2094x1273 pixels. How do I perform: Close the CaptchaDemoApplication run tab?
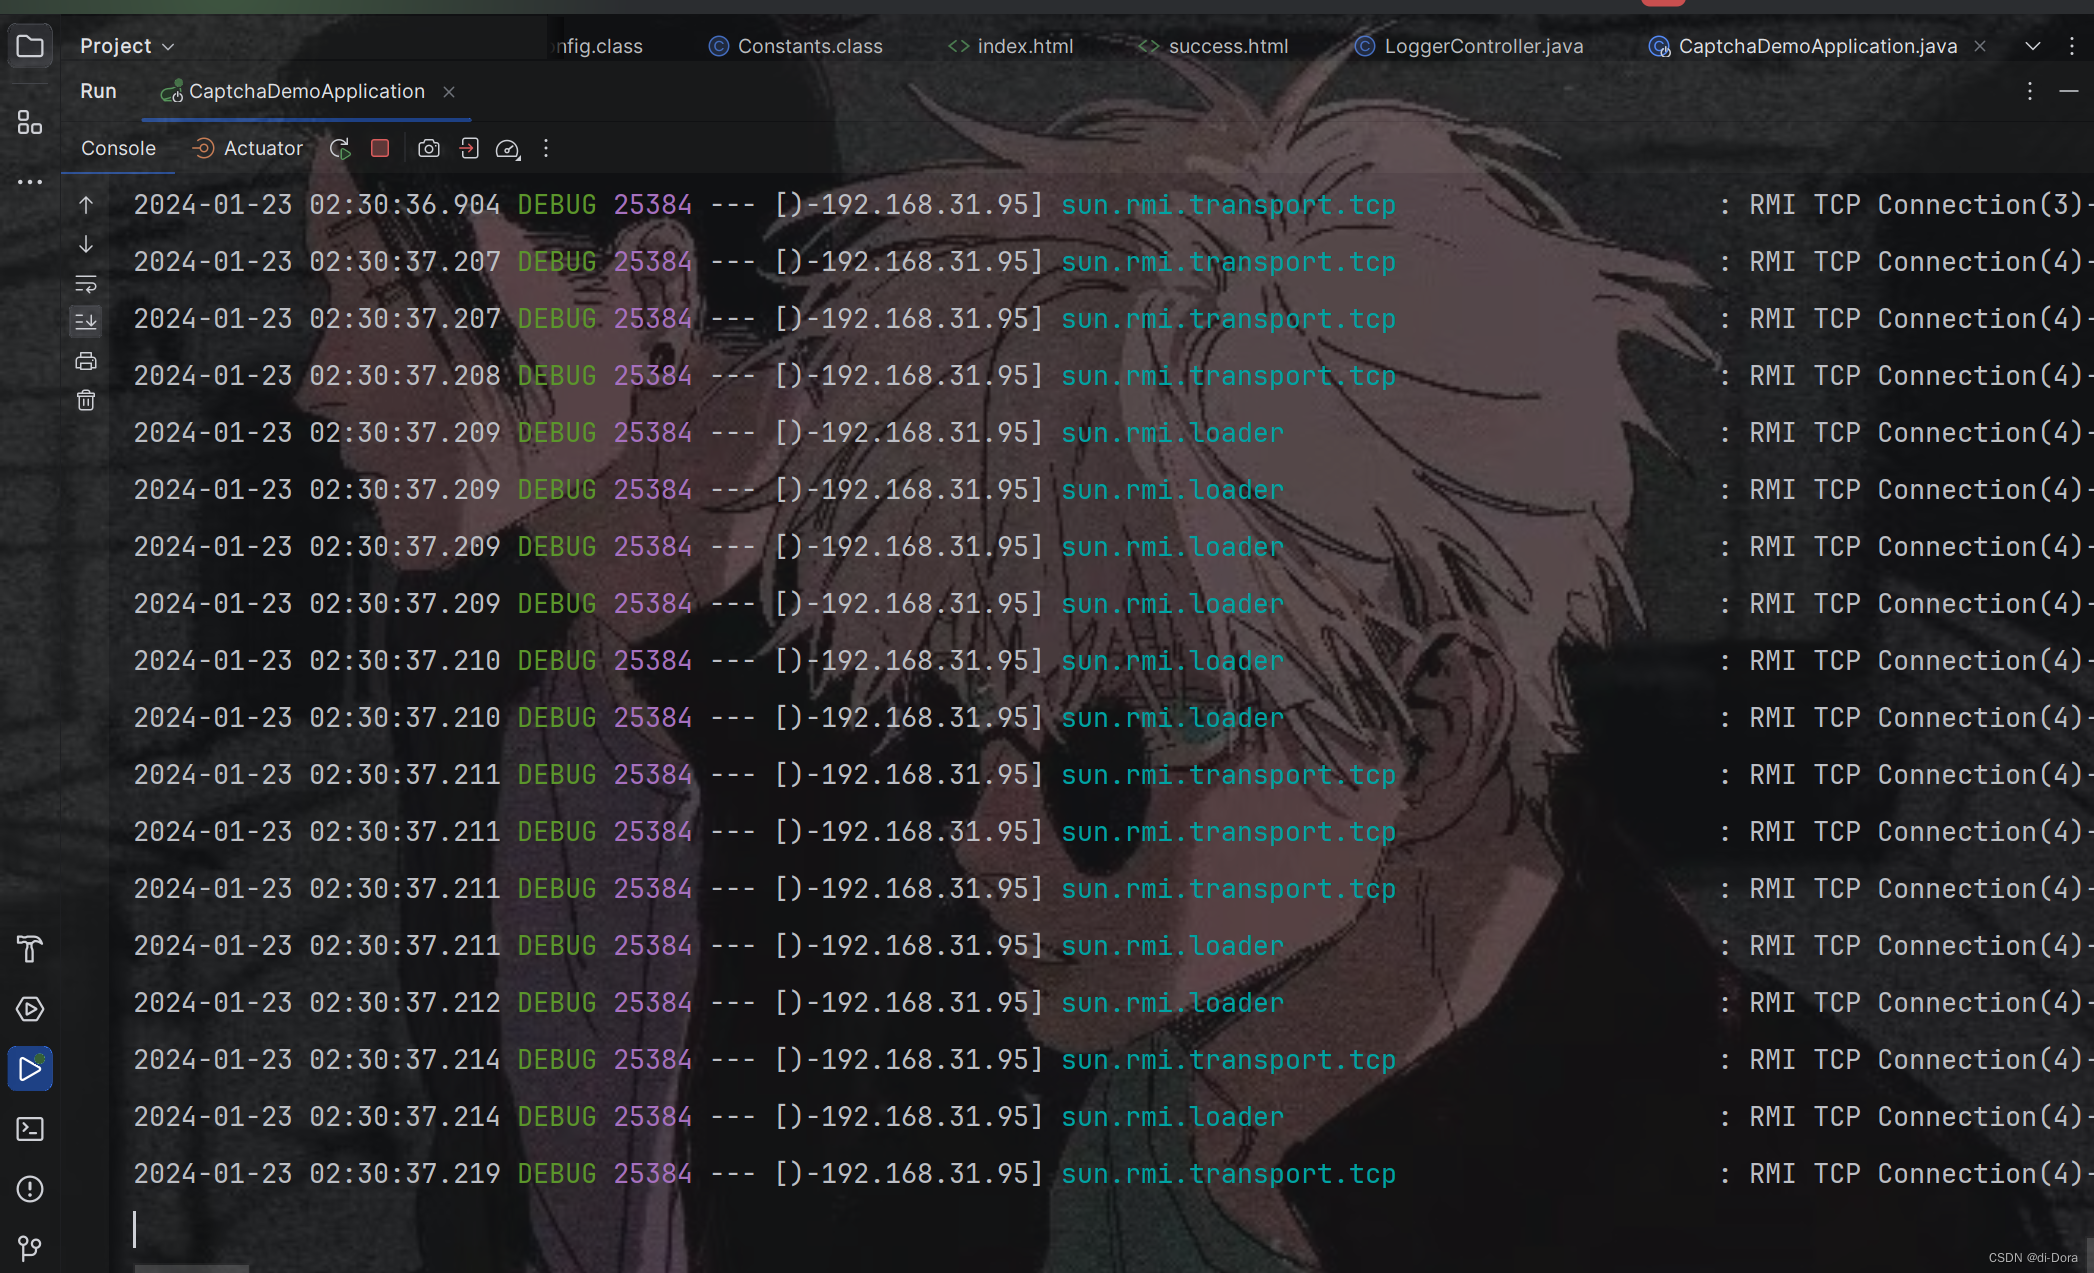click(449, 92)
